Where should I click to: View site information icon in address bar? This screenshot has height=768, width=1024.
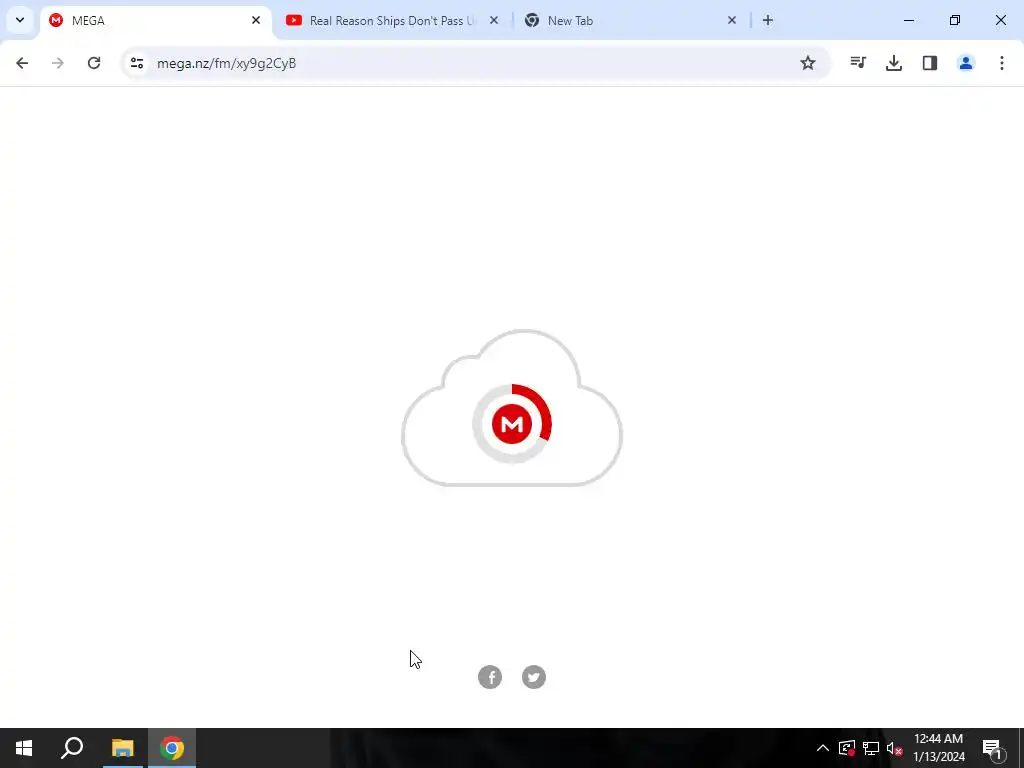point(137,63)
